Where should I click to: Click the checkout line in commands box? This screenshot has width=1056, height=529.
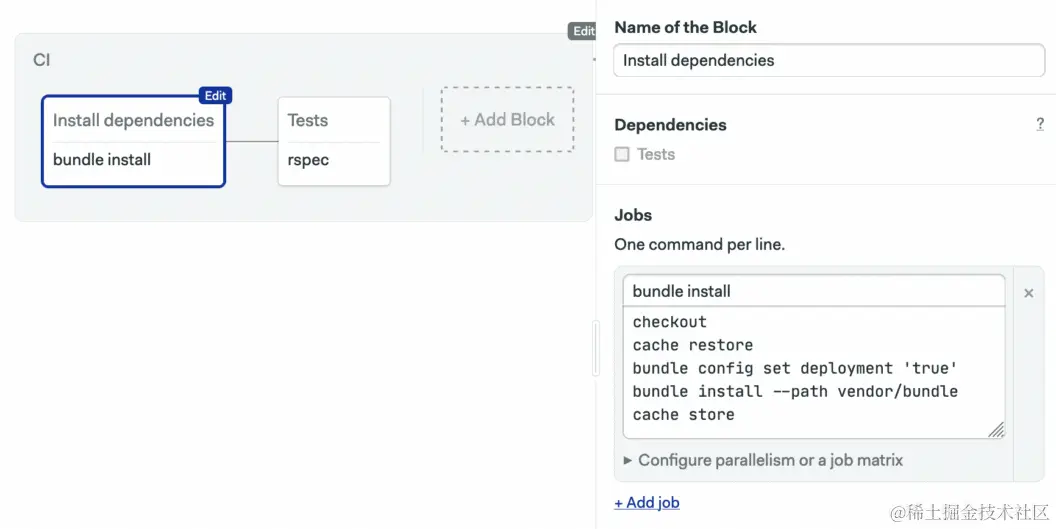(x=670, y=322)
